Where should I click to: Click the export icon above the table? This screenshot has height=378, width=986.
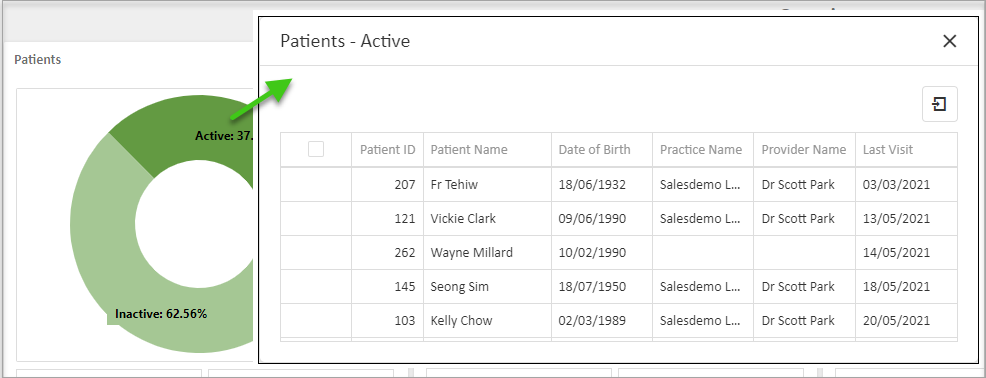pyautogui.click(x=939, y=104)
